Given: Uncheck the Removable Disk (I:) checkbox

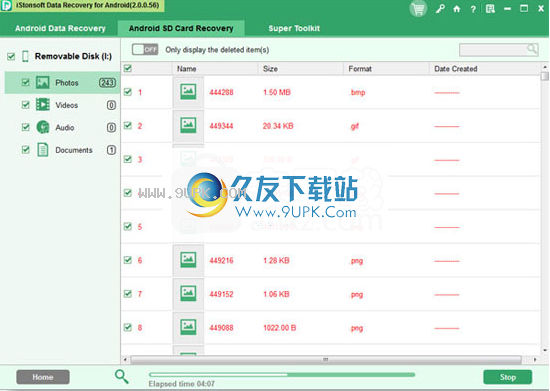Looking at the screenshot, I should pos(11,56).
